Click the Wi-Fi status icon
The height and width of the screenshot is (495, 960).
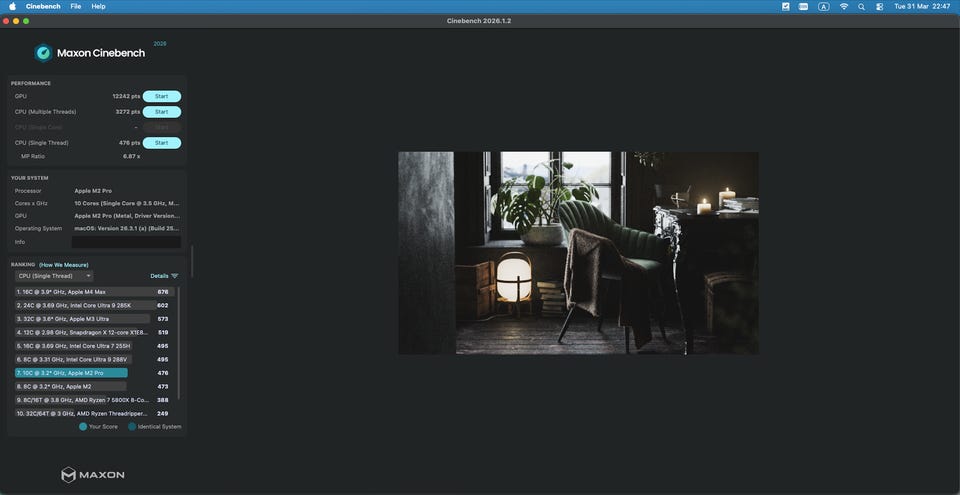843,6
